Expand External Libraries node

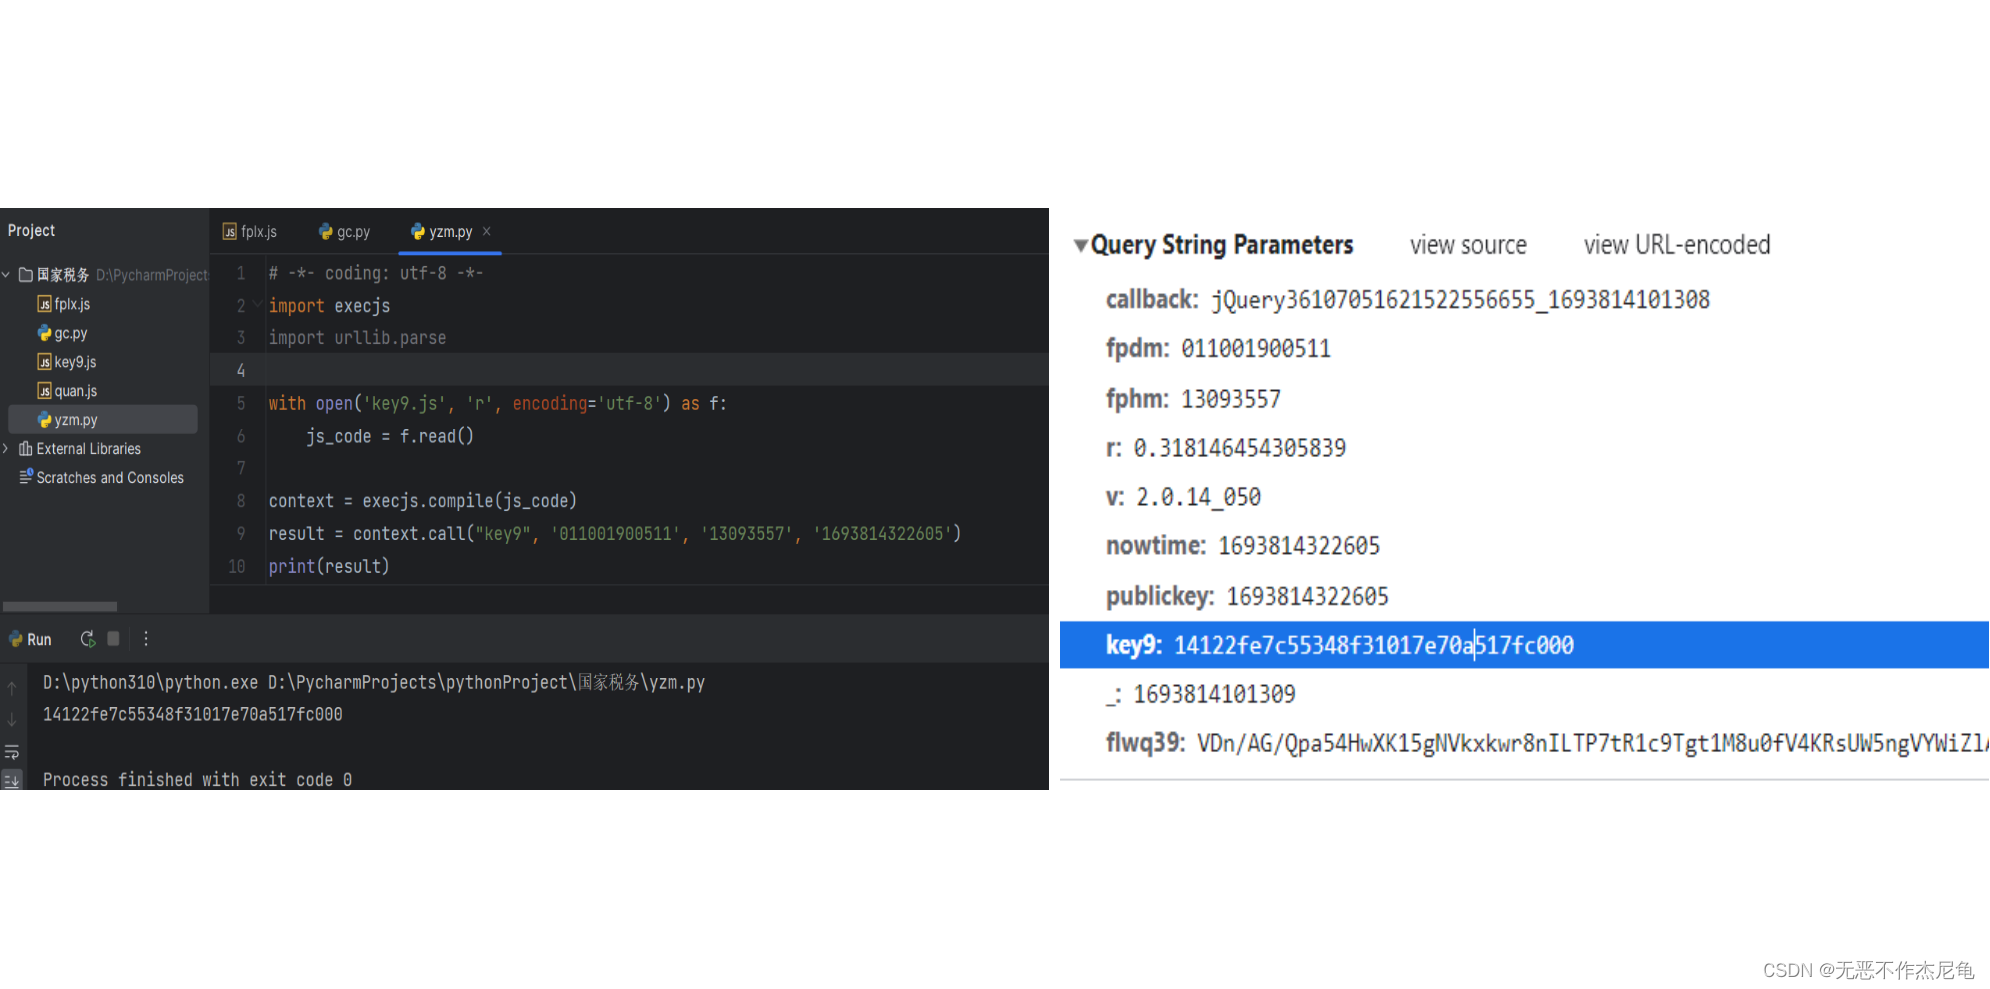pos(6,449)
